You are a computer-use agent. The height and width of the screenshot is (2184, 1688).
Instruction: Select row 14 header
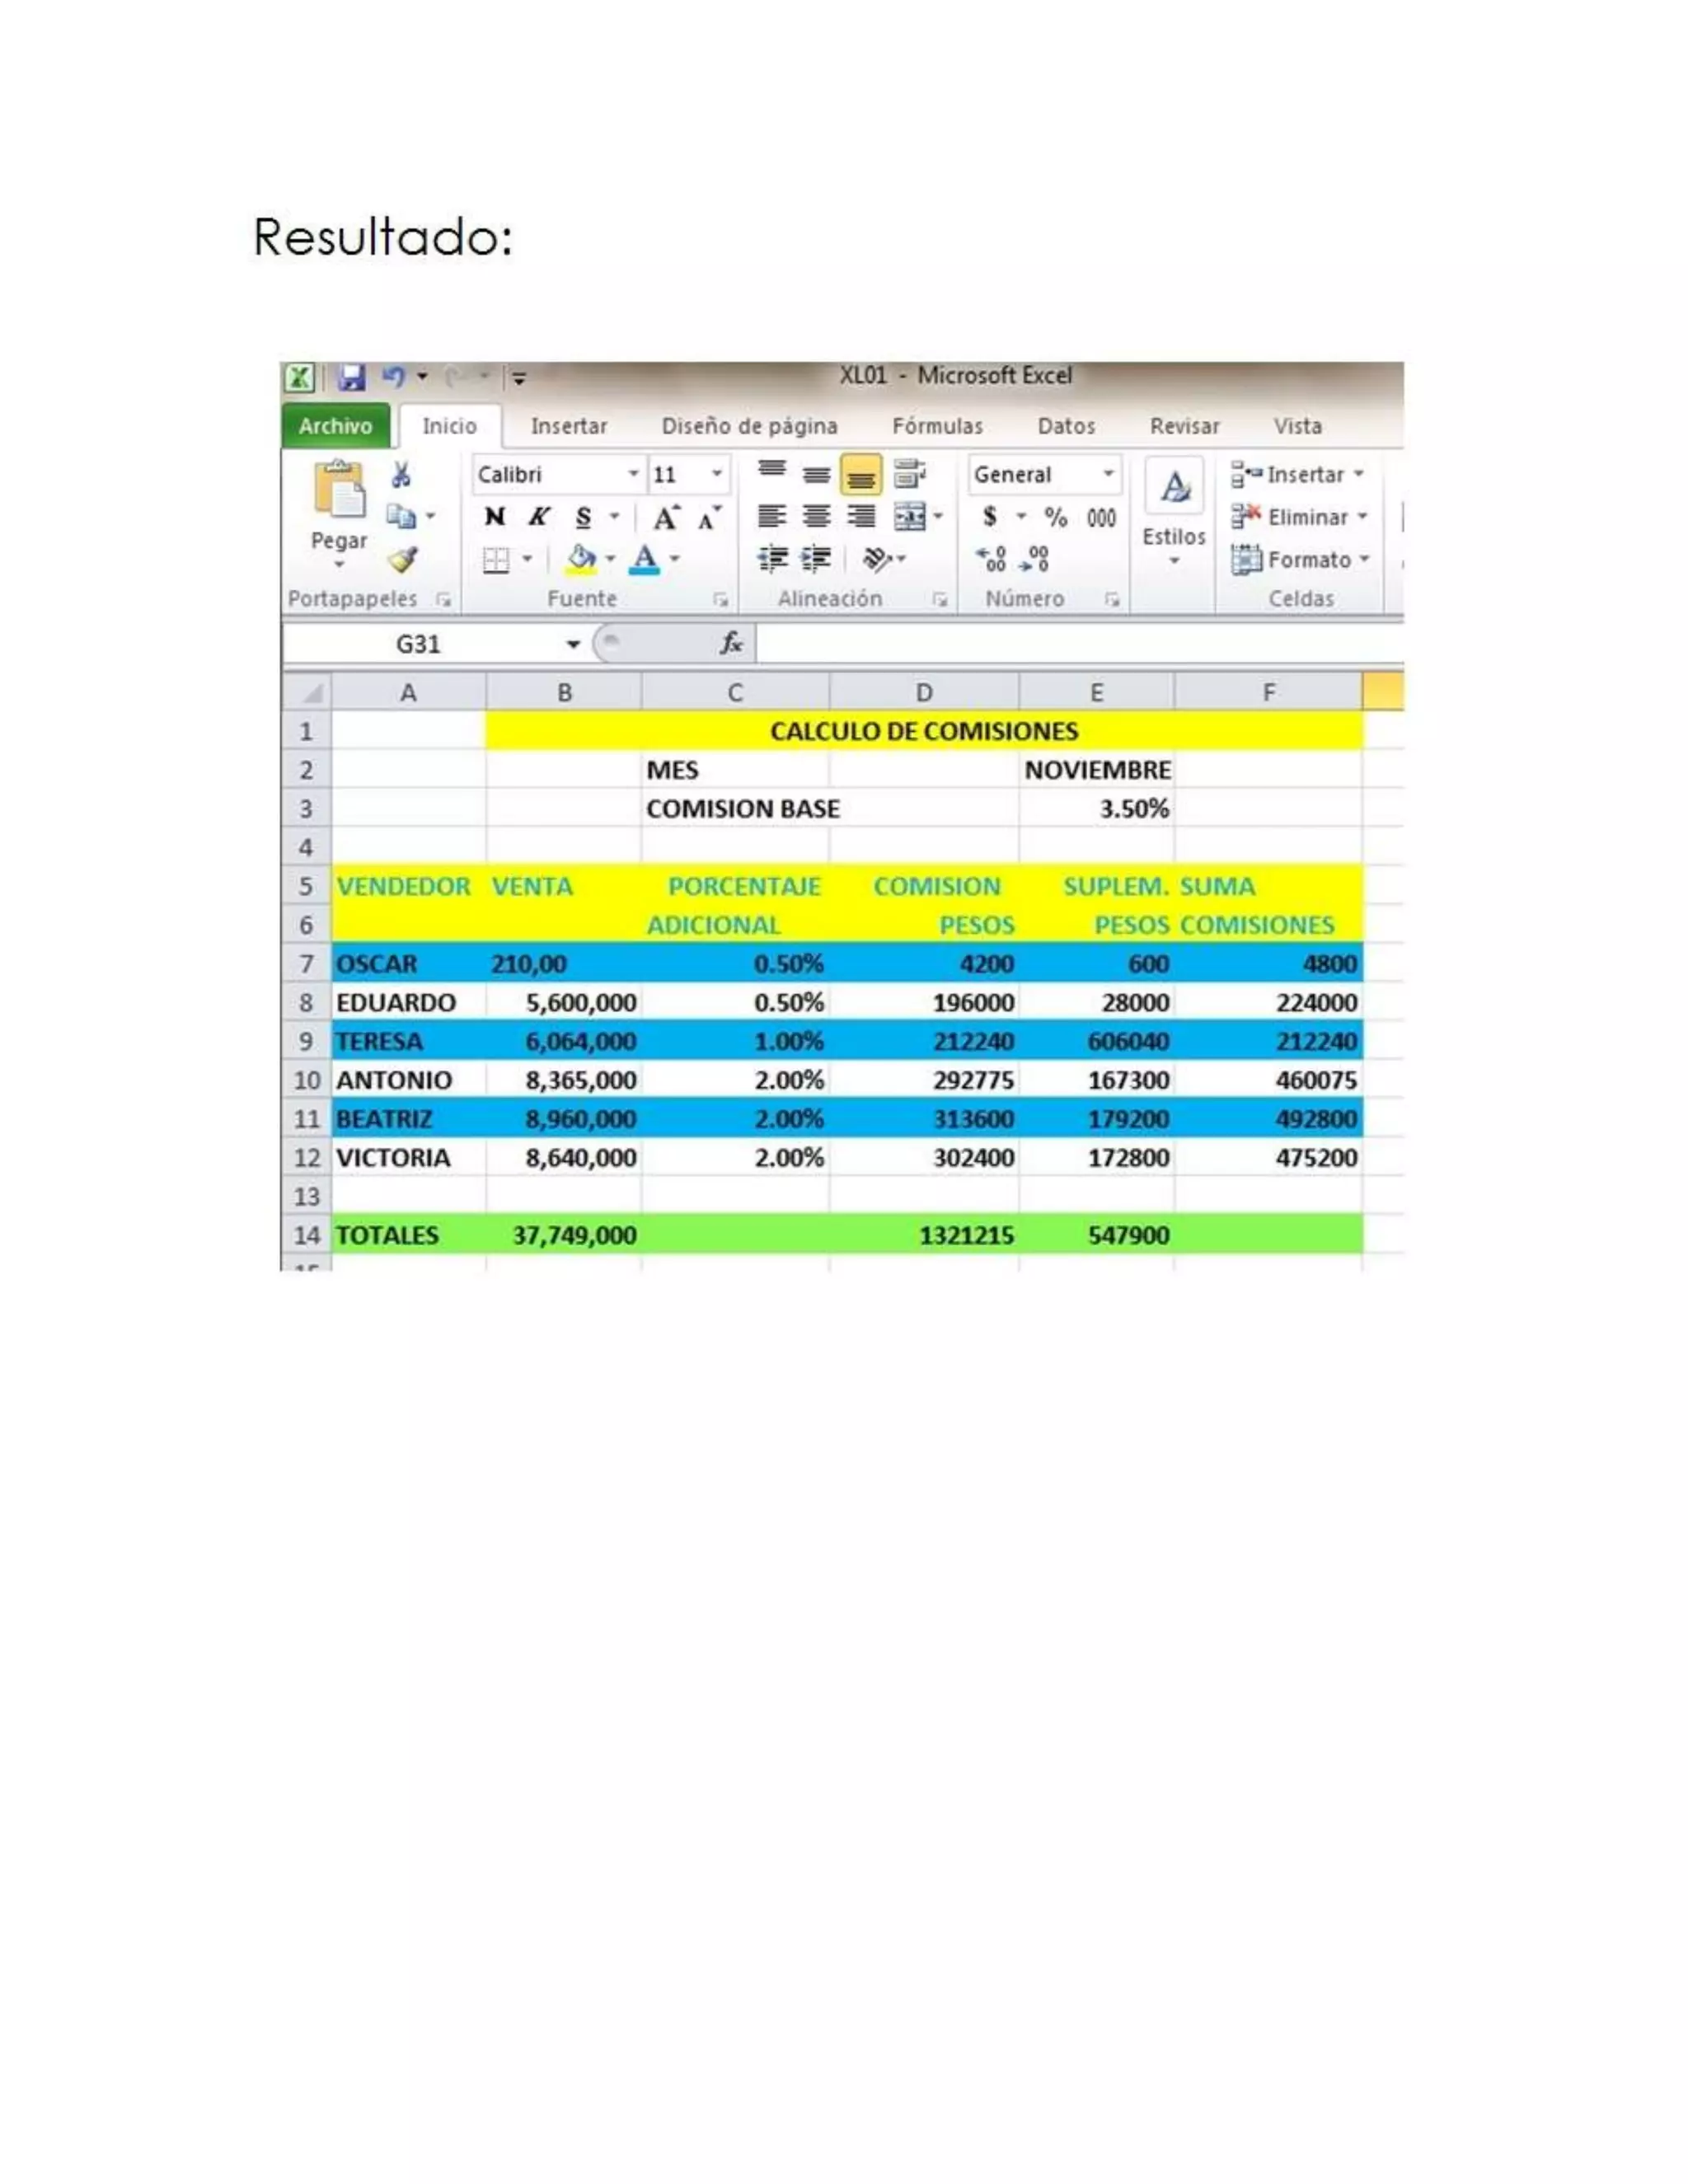307,1235
